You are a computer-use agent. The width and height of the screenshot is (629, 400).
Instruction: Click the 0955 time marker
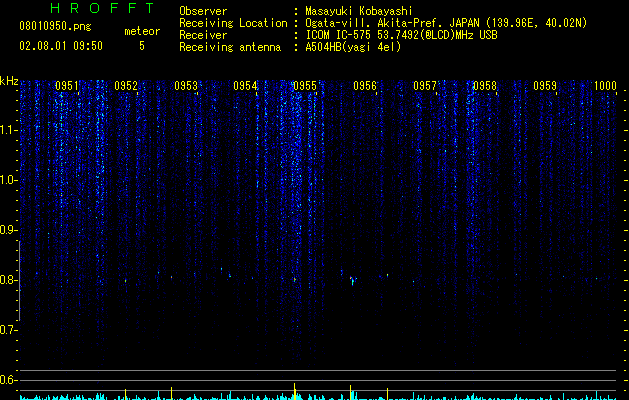point(305,86)
